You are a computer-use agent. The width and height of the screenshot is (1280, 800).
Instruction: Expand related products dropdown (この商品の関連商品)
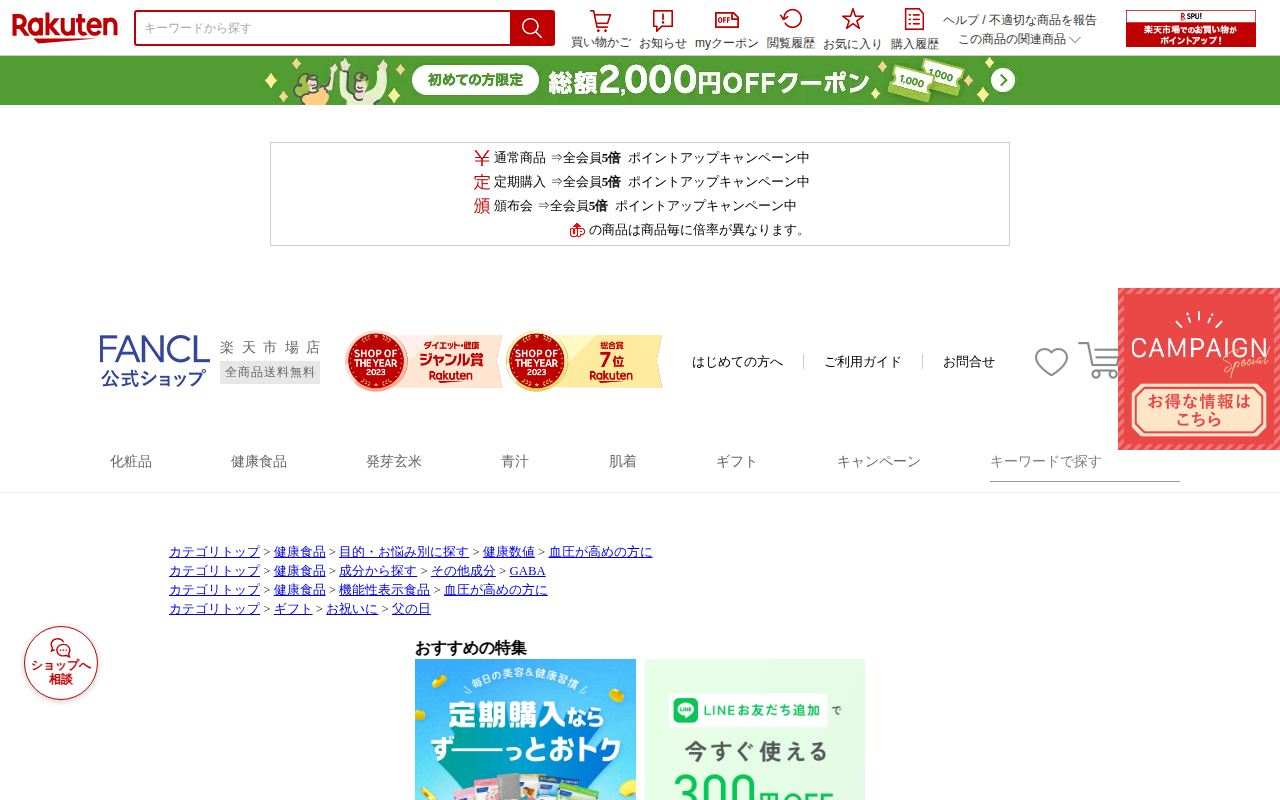pos(1019,39)
